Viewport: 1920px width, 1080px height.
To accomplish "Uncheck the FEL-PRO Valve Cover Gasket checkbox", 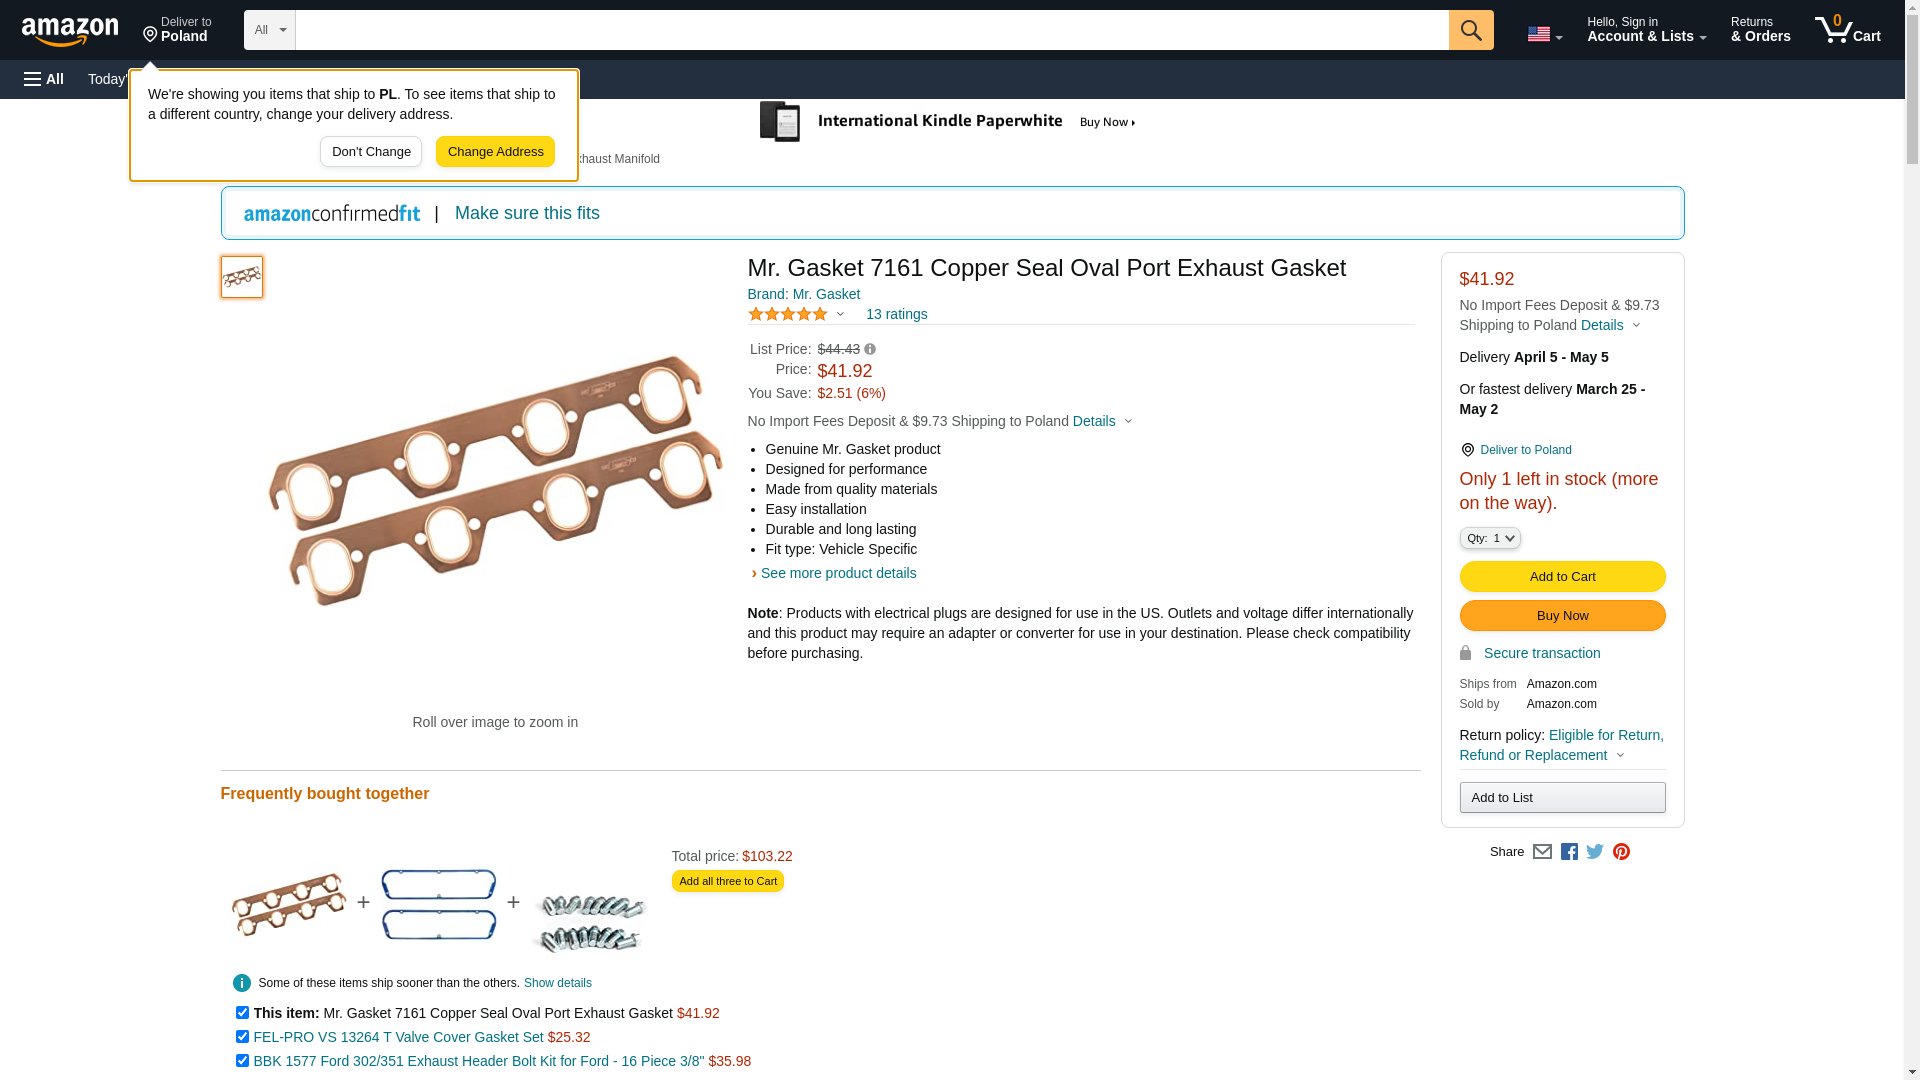I will 242,1037.
